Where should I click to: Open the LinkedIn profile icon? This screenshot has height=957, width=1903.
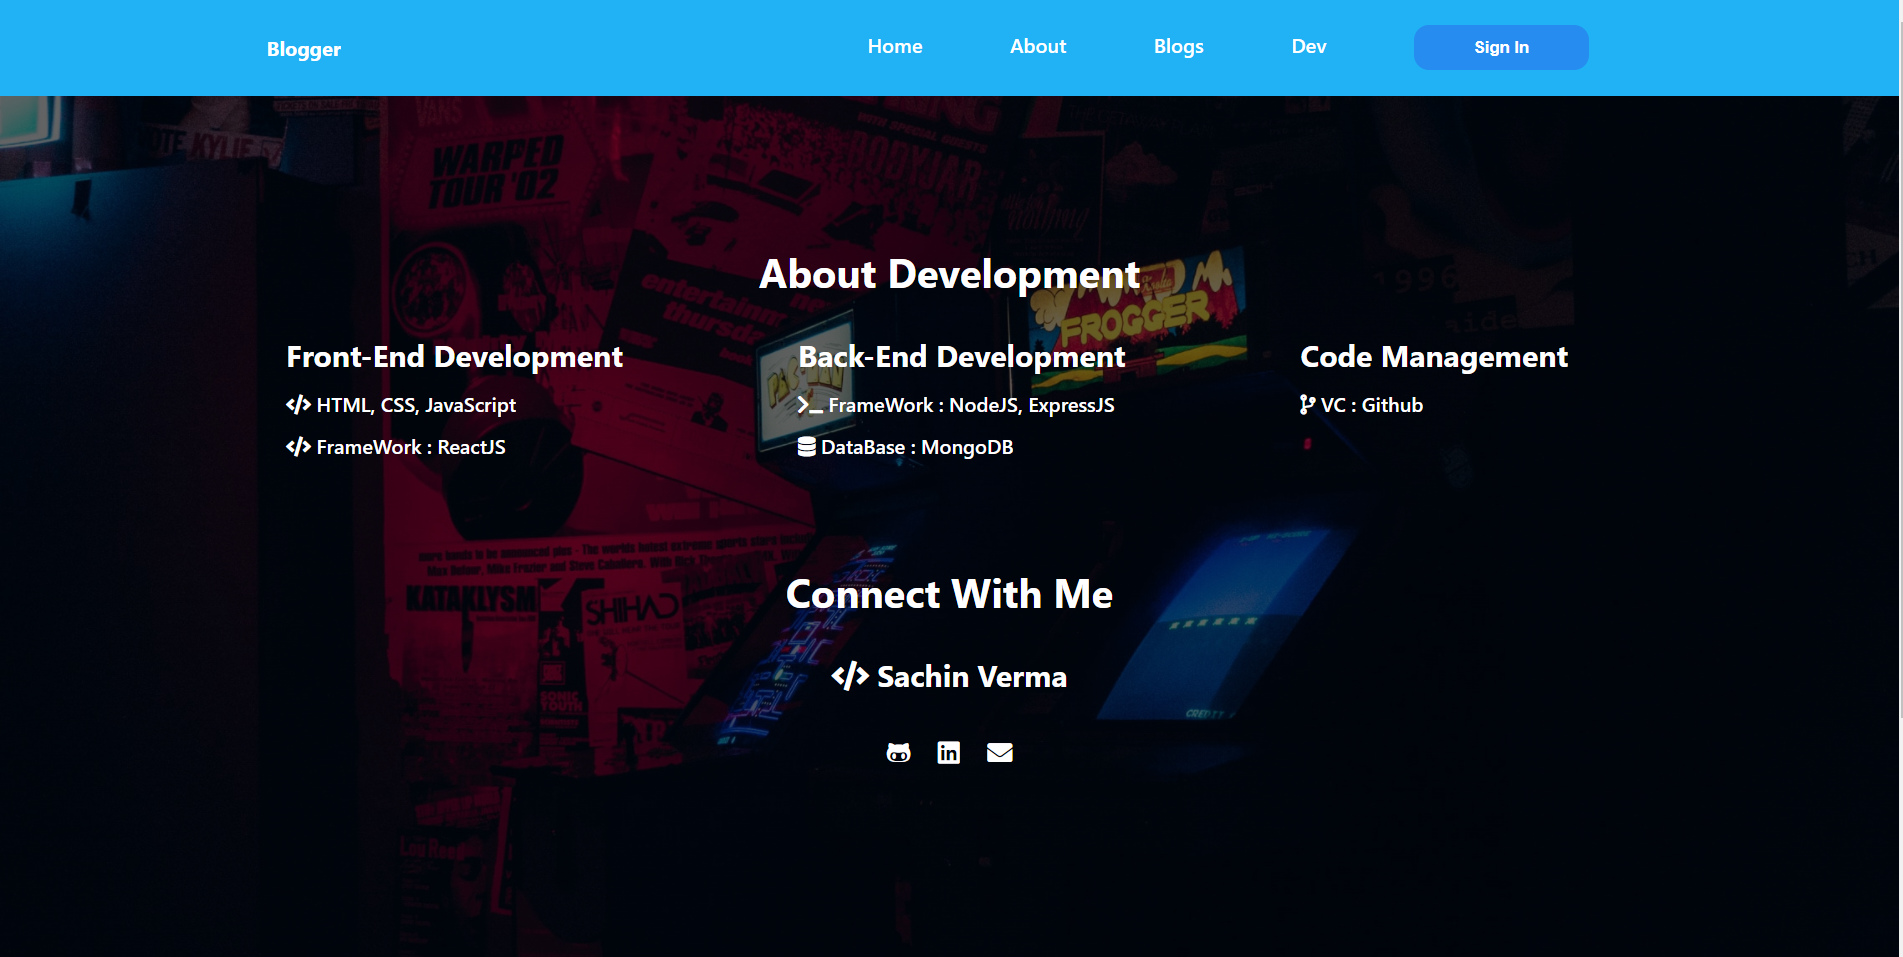[x=948, y=753]
